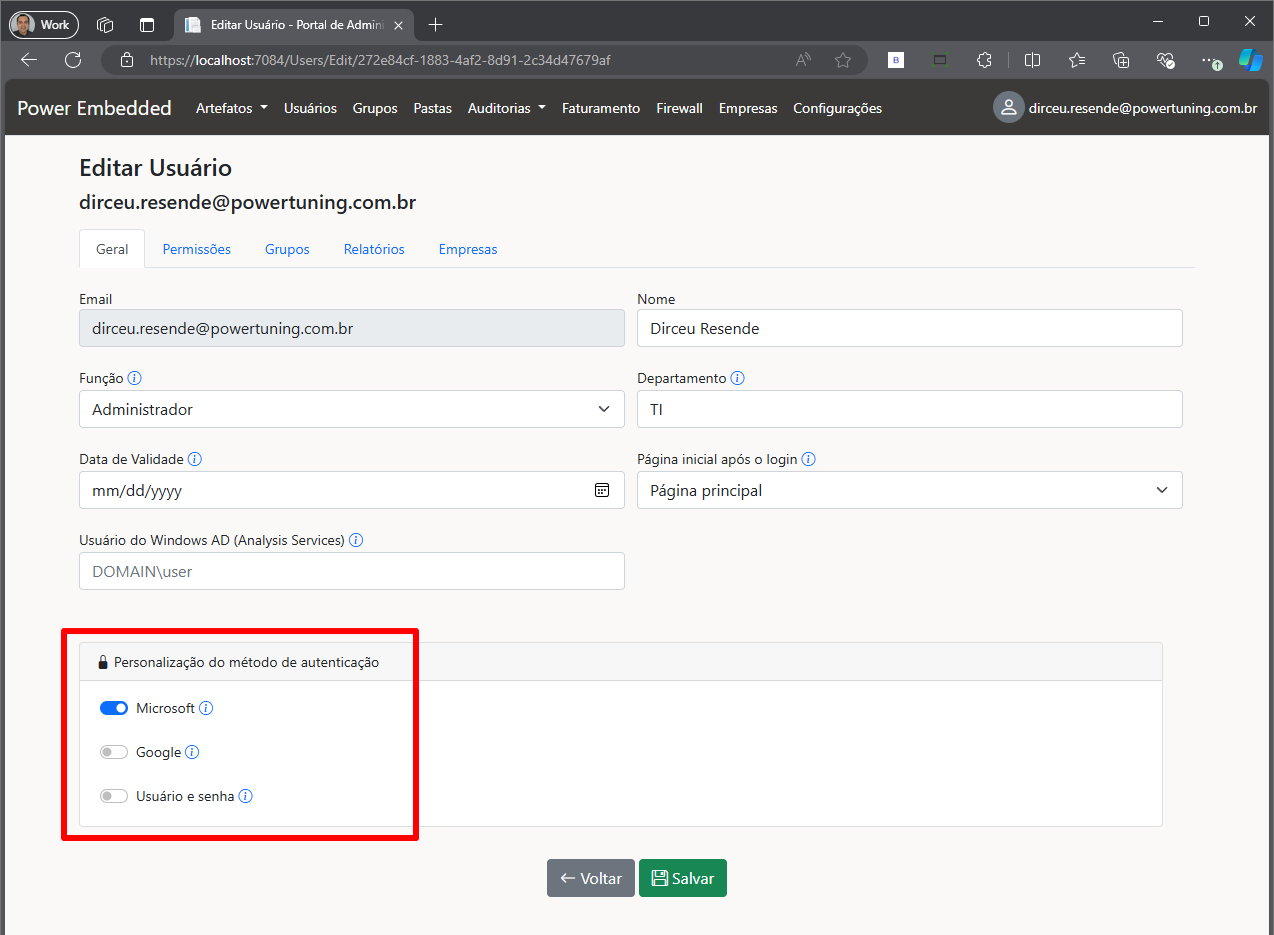Screen dimensions: 1274x935
Task: Open the Relatórios tab
Action: (374, 249)
